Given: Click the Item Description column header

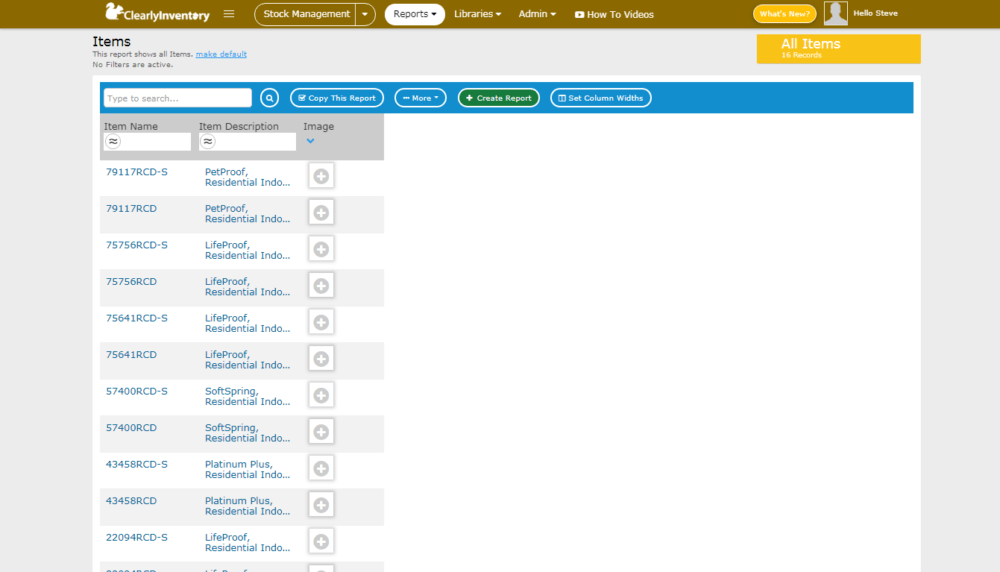Looking at the screenshot, I should click(239, 126).
